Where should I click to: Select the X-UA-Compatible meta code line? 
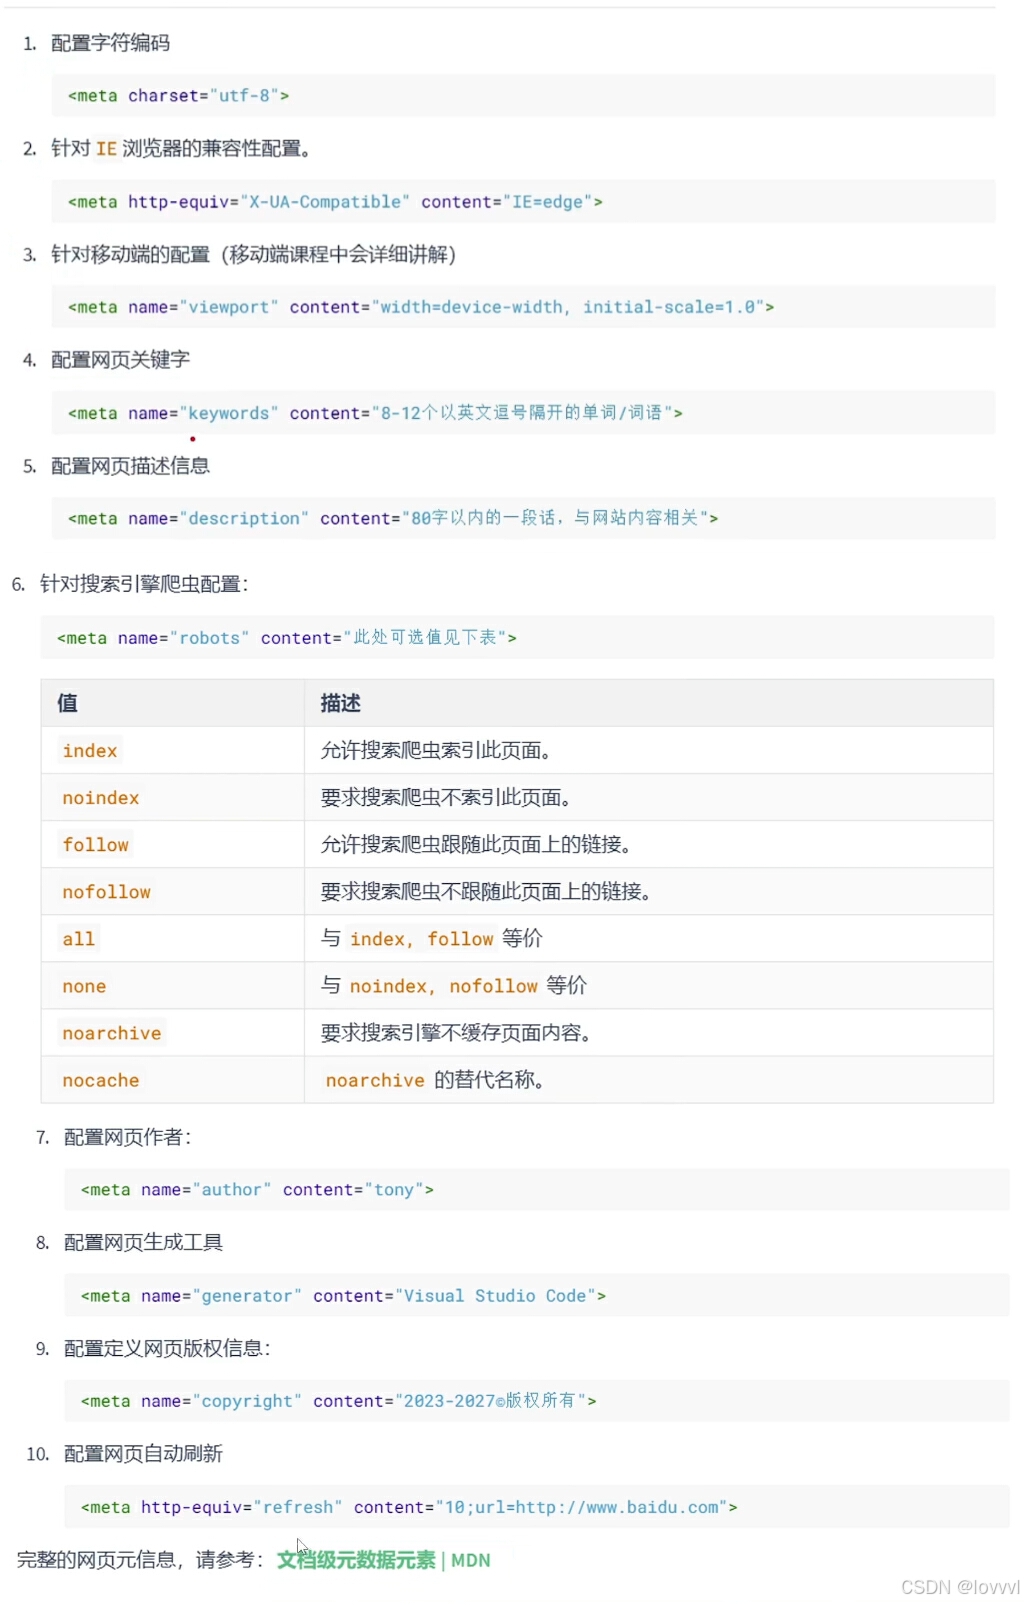[x=523, y=202]
